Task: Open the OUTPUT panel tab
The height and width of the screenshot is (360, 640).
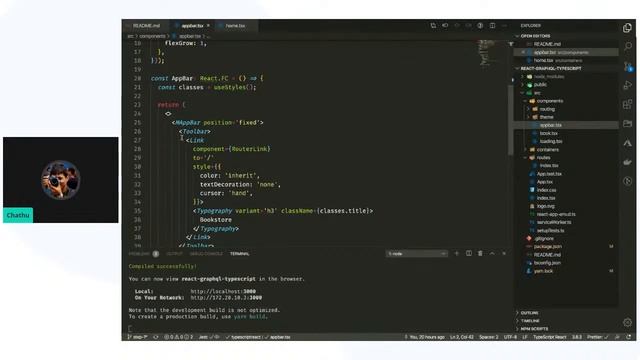Action: click(174, 254)
